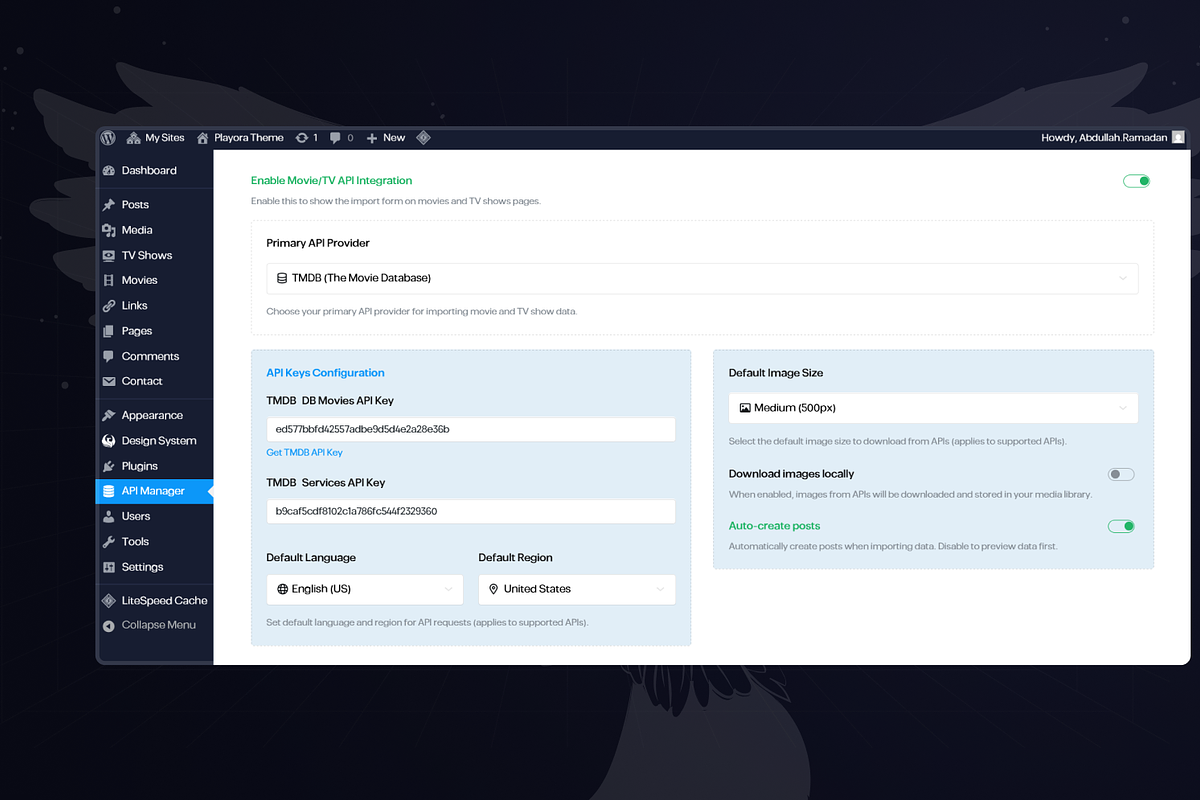
Task: Click the API Keys Configuration heading
Action: (x=325, y=373)
